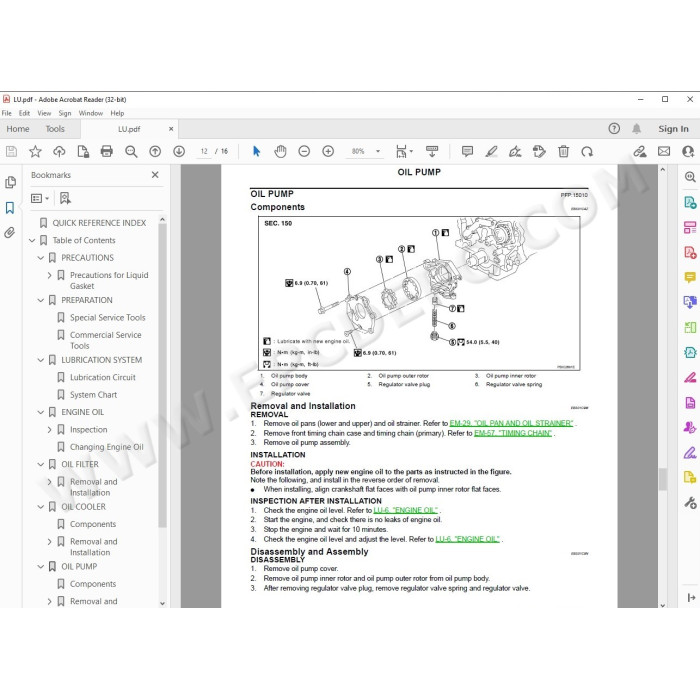Select the Lubrication Circuit bookmark
The height and width of the screenshot is (700, 700).
103,377
